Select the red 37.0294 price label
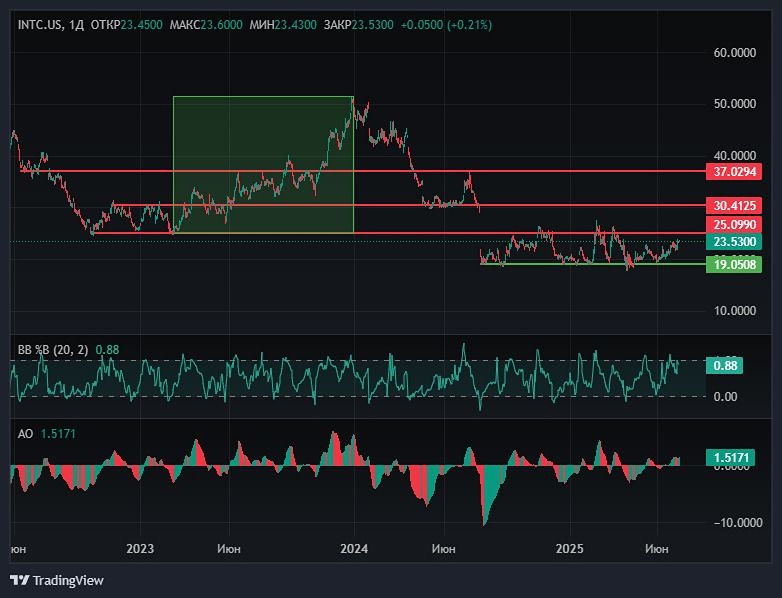Screen dimensions: 782x598 click(x=734, y=172)
